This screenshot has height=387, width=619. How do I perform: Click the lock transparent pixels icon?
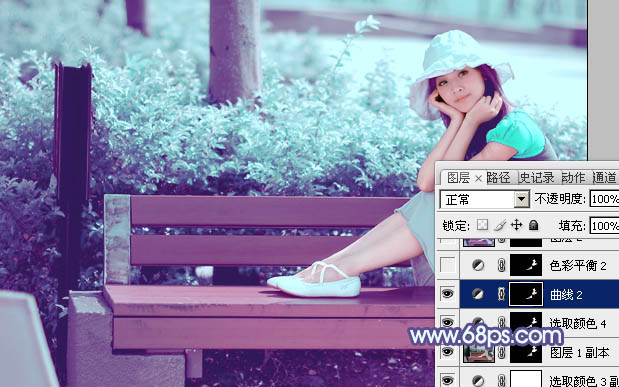coord(482,225)
